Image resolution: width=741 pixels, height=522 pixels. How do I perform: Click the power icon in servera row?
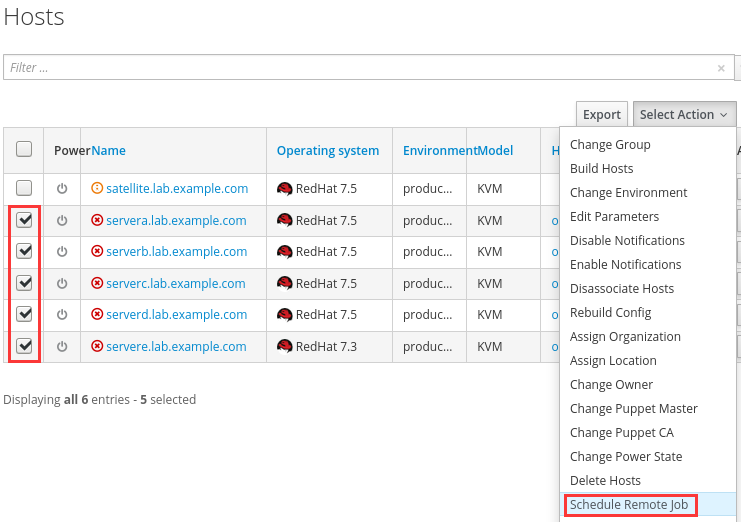pos(62,221)
